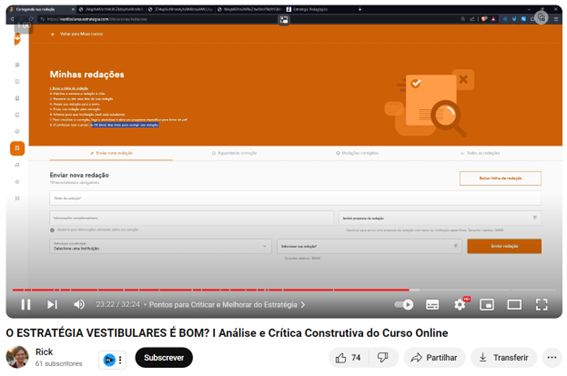This screenshot has width=567, height=376.
Task: Click the highlighted orange sidebar redações icon
Action: [x=17, y=148]
